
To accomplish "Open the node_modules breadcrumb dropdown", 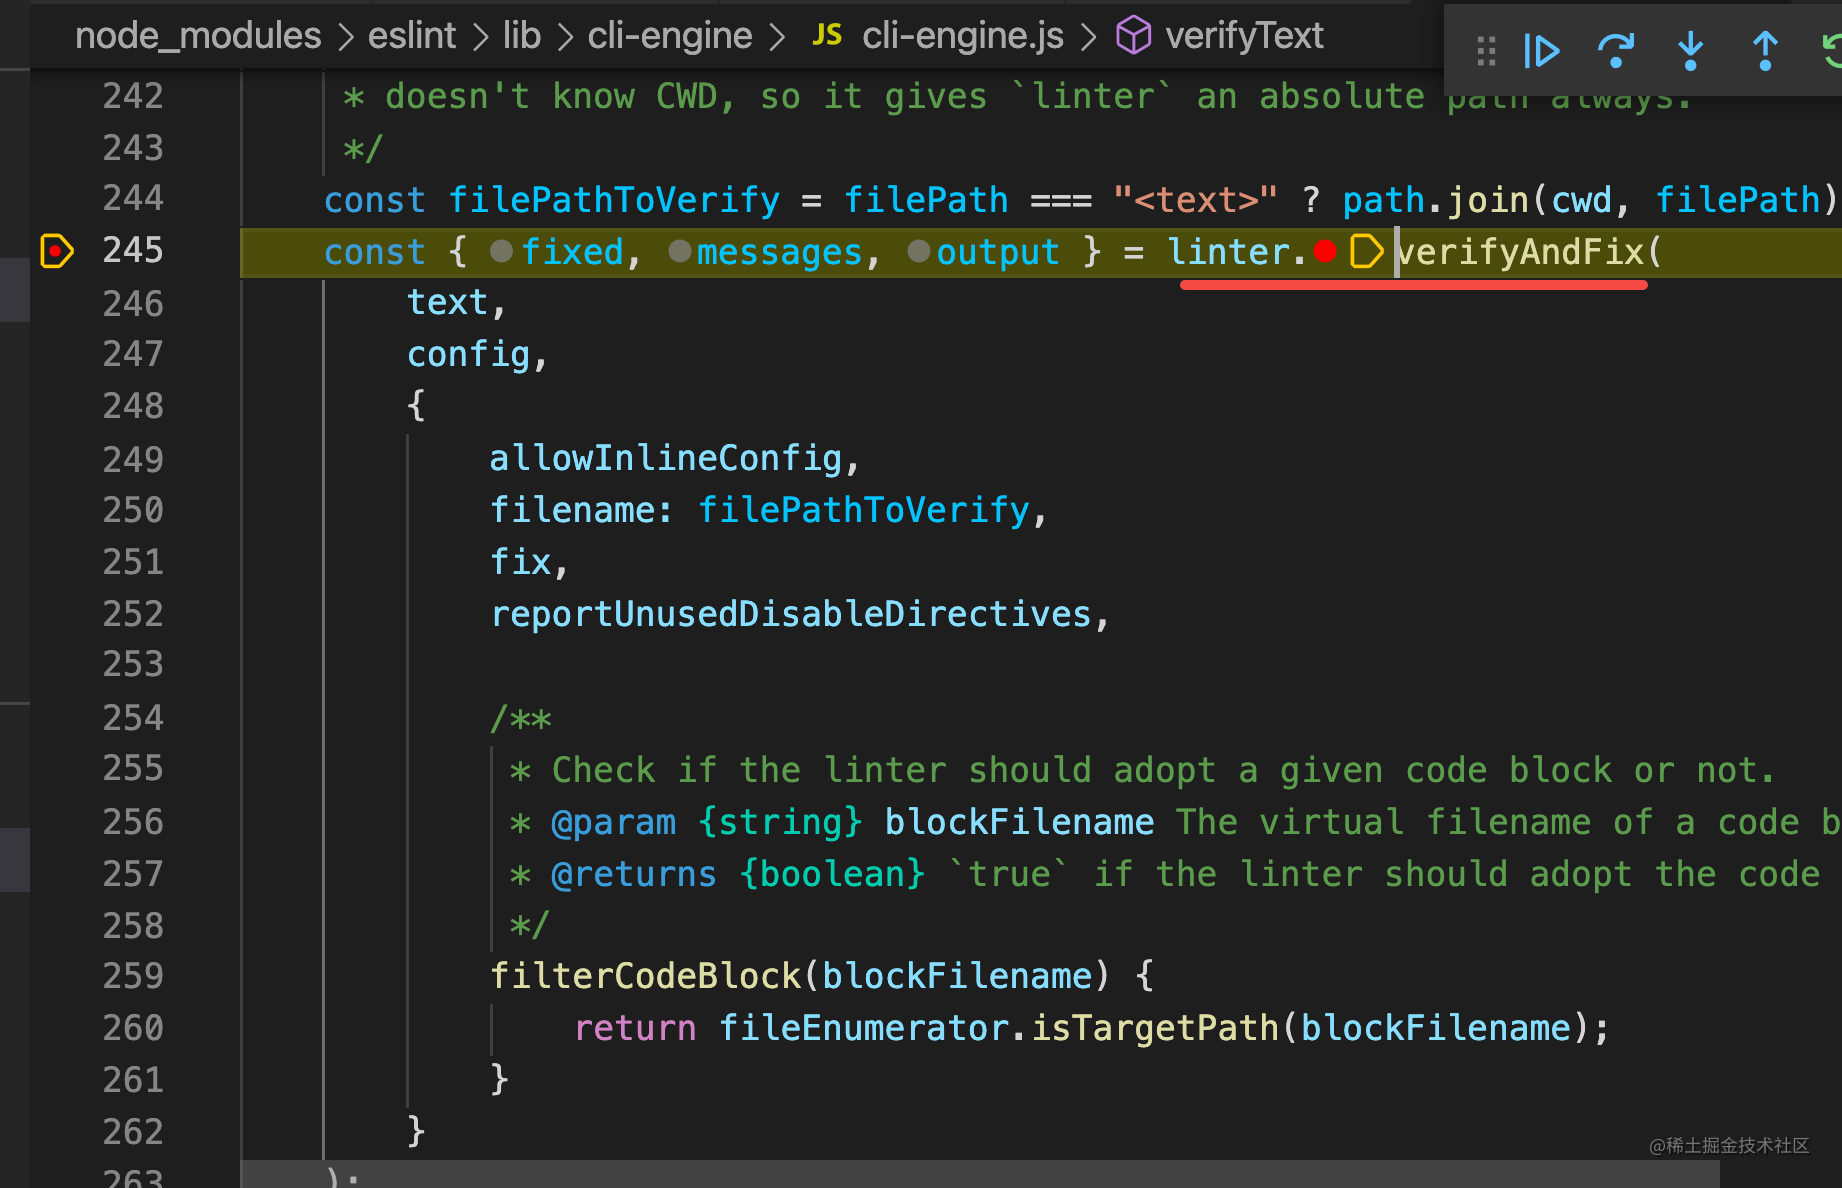I will point(198,36).
